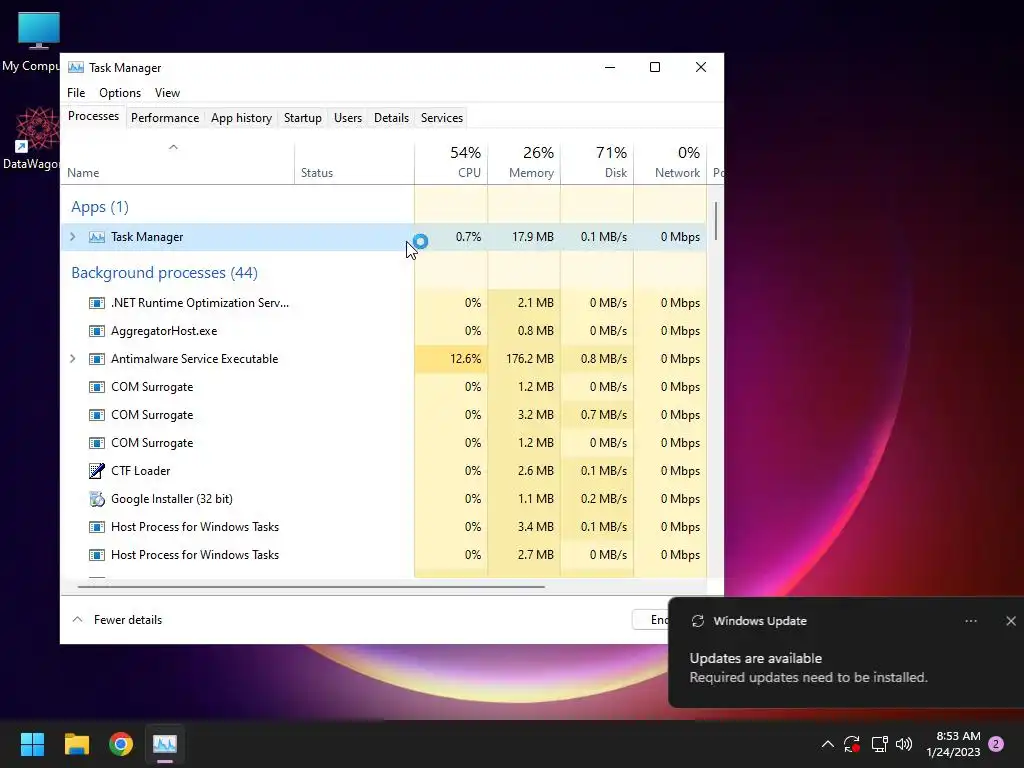Click the sort arrow above Name column

click(x=173, y=147)
